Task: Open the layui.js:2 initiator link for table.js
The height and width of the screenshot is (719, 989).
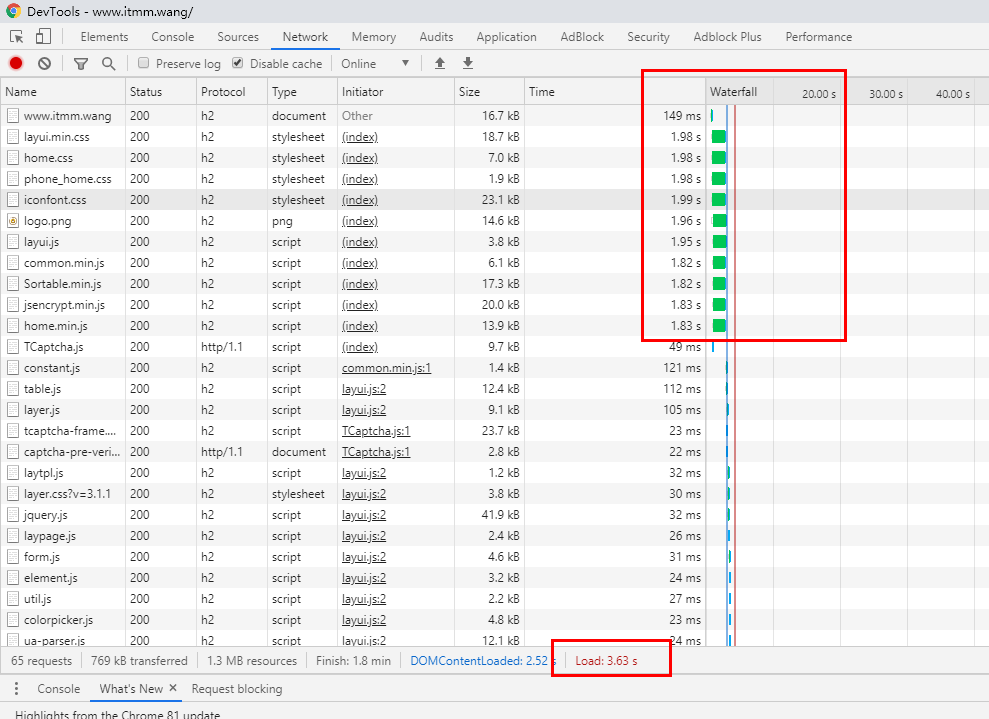Action: click(364, 389)
